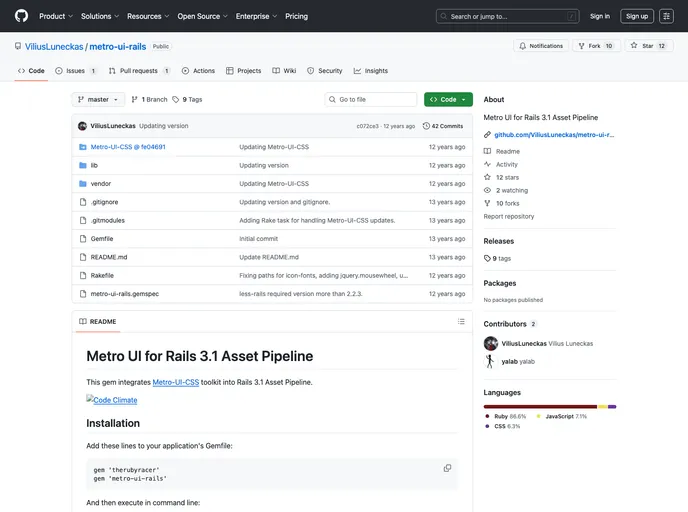Viewport: 688px width, 512px height.
Task: View the 42 Commits history
Action: tap(443, 126)
